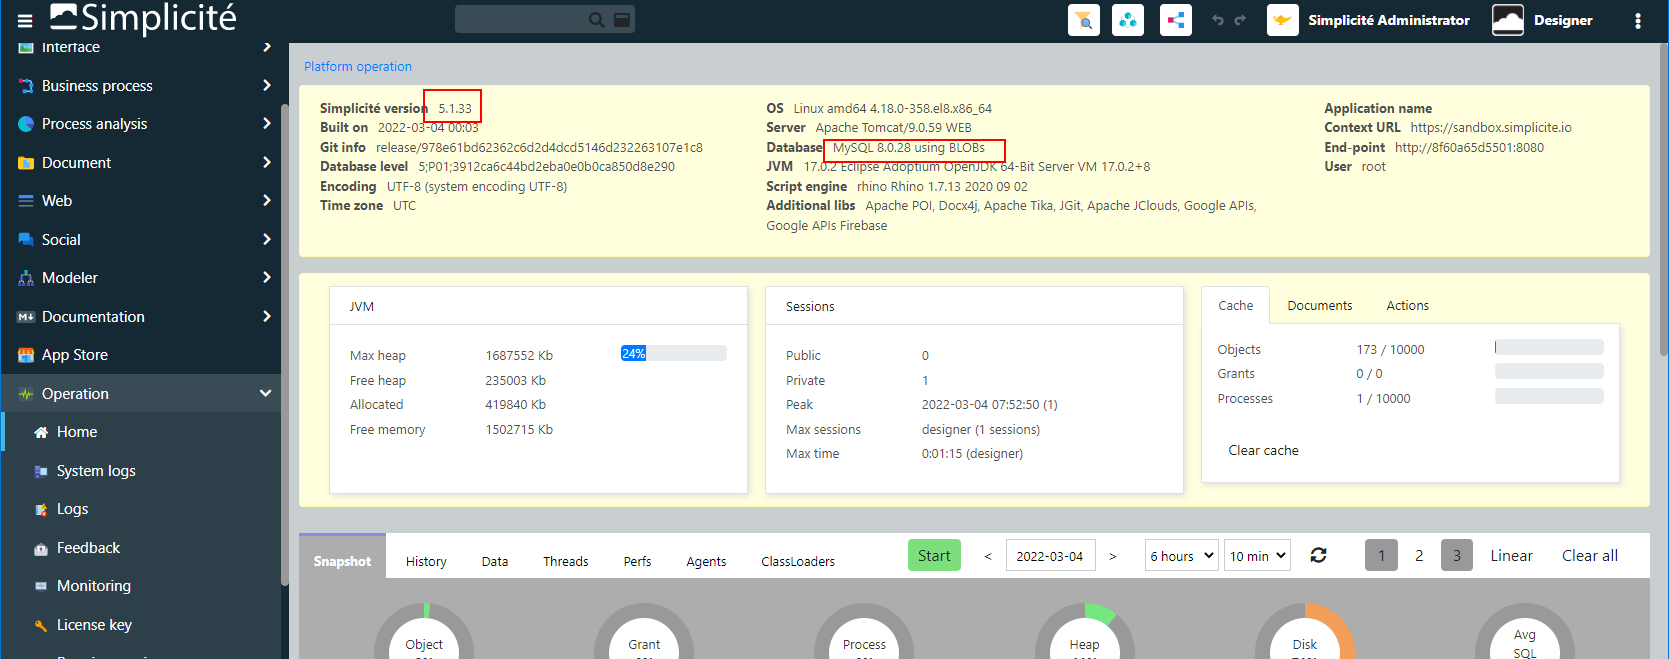Open the 6 hours range dropdown
Image resolution: width=1669 pixels, height=659 pixels.
1181,555
